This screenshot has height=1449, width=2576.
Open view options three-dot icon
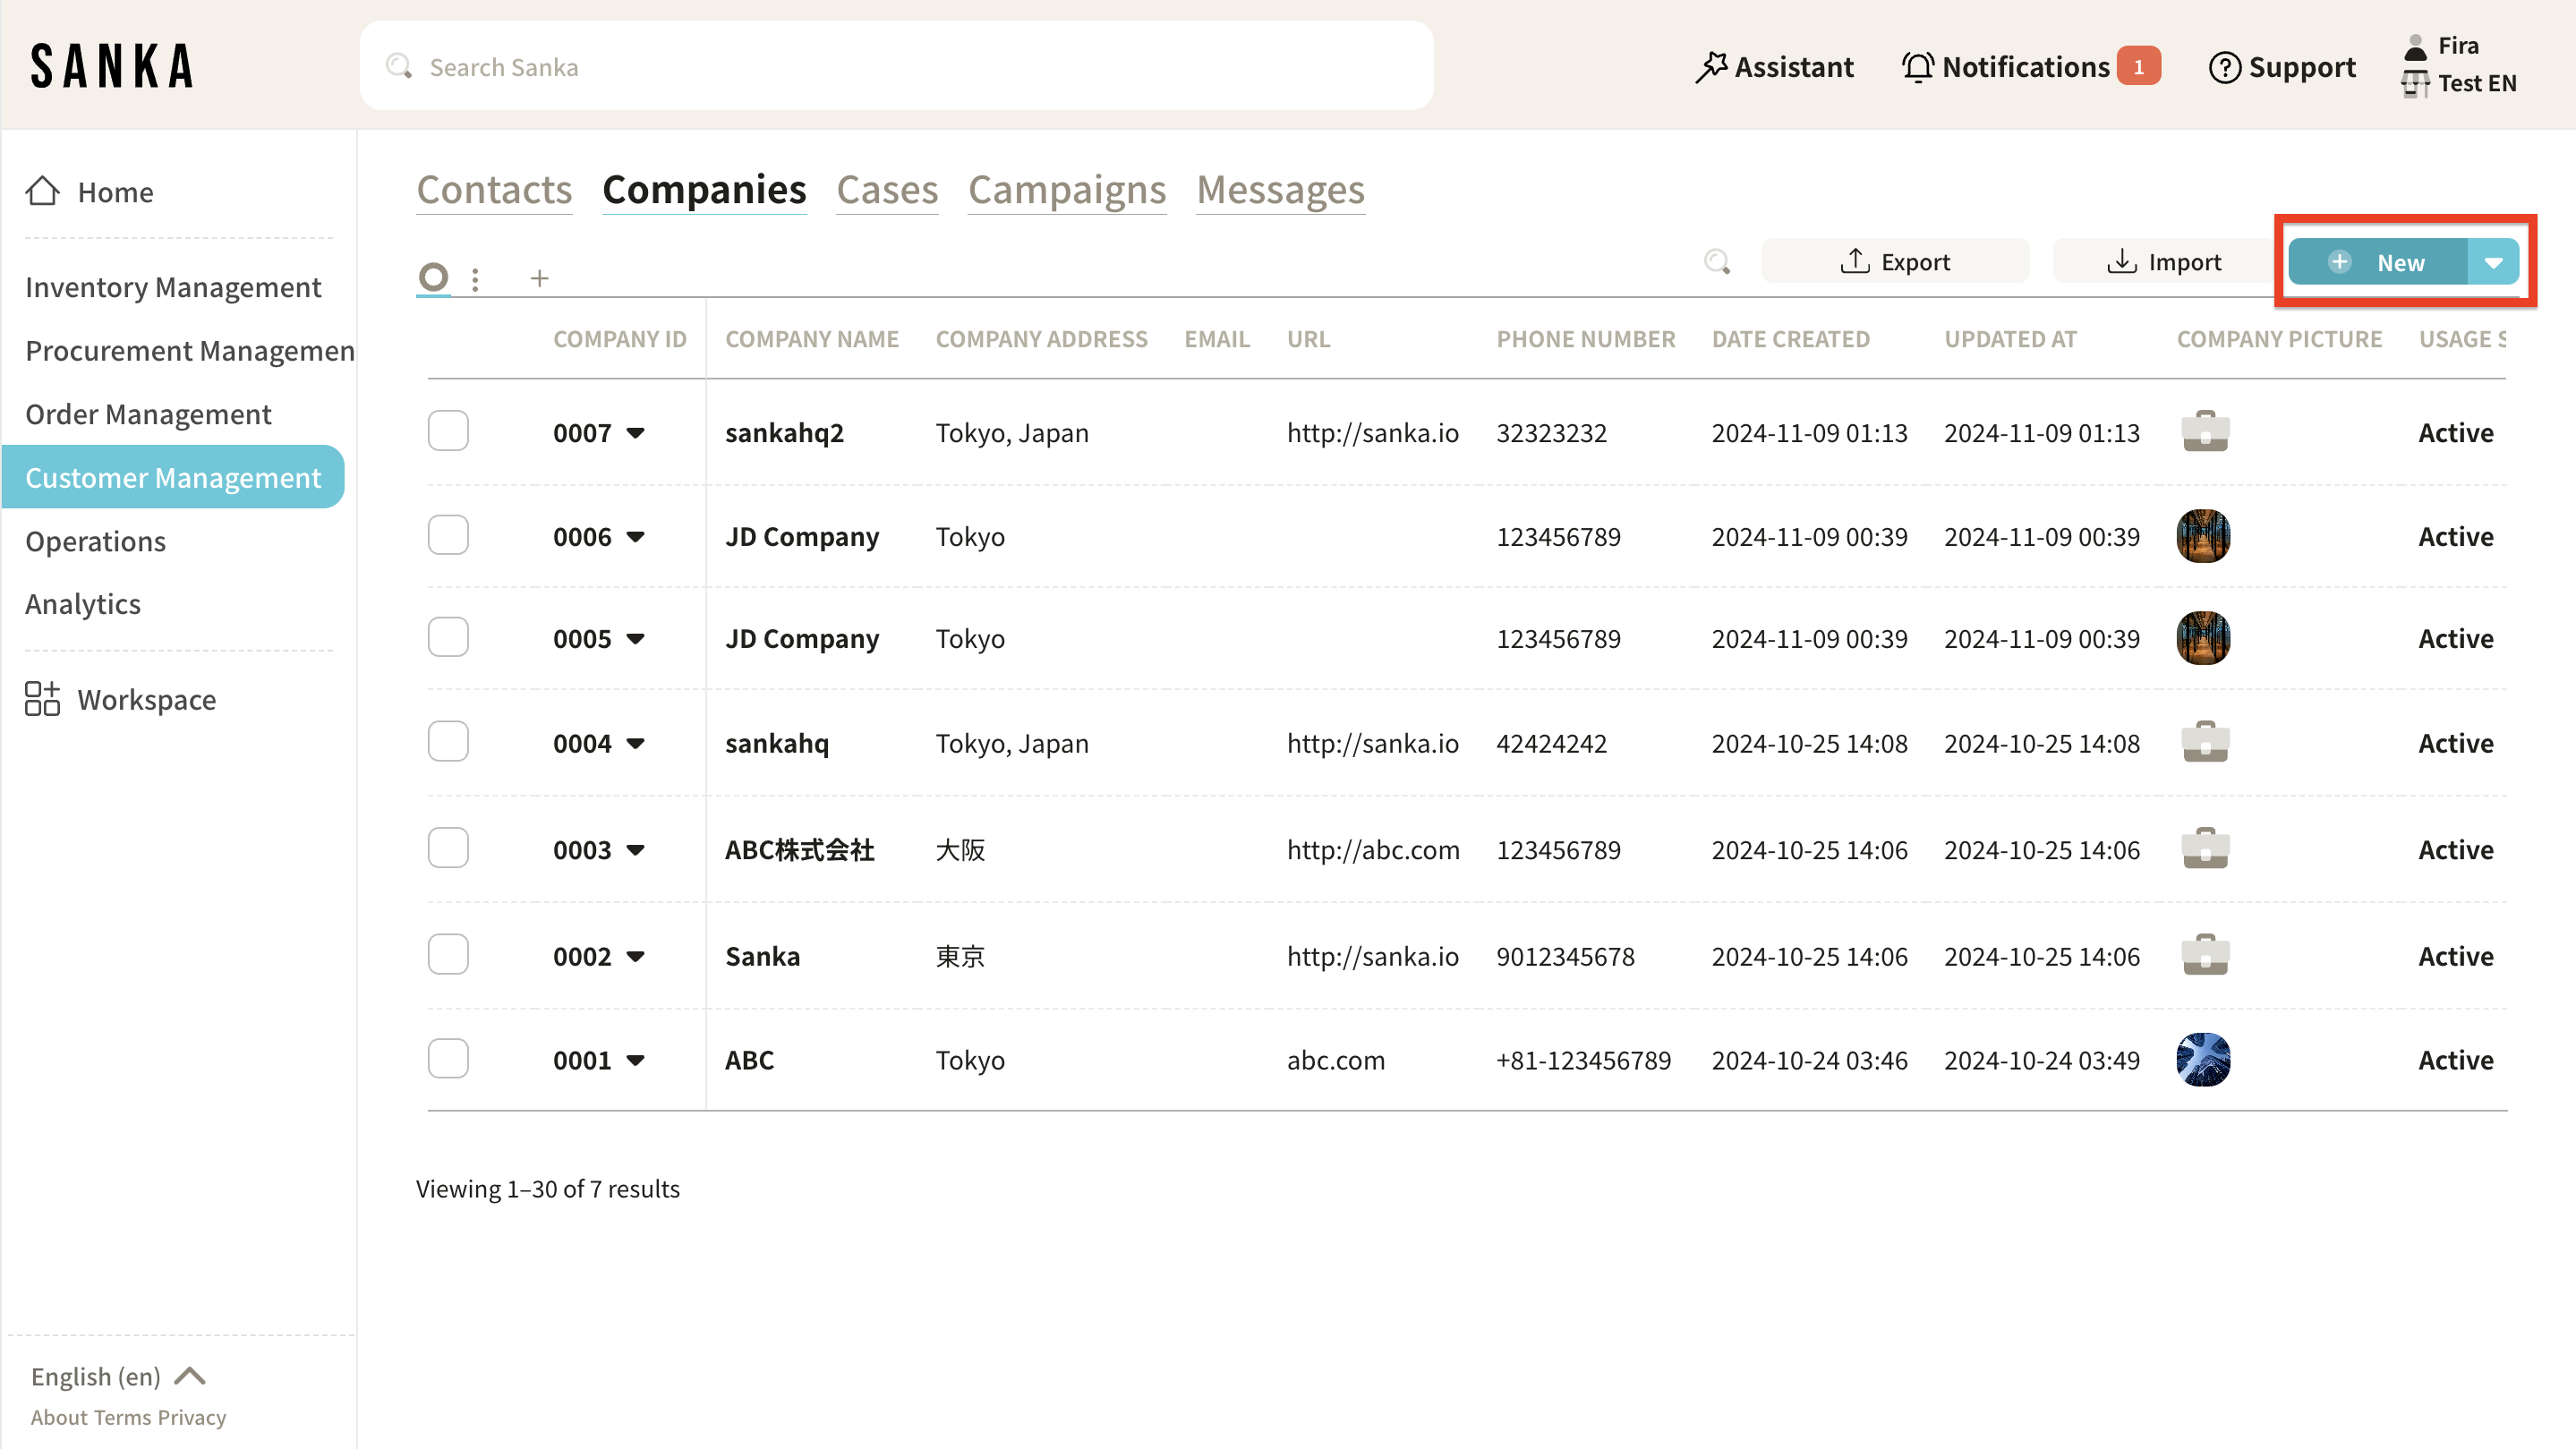475,279
